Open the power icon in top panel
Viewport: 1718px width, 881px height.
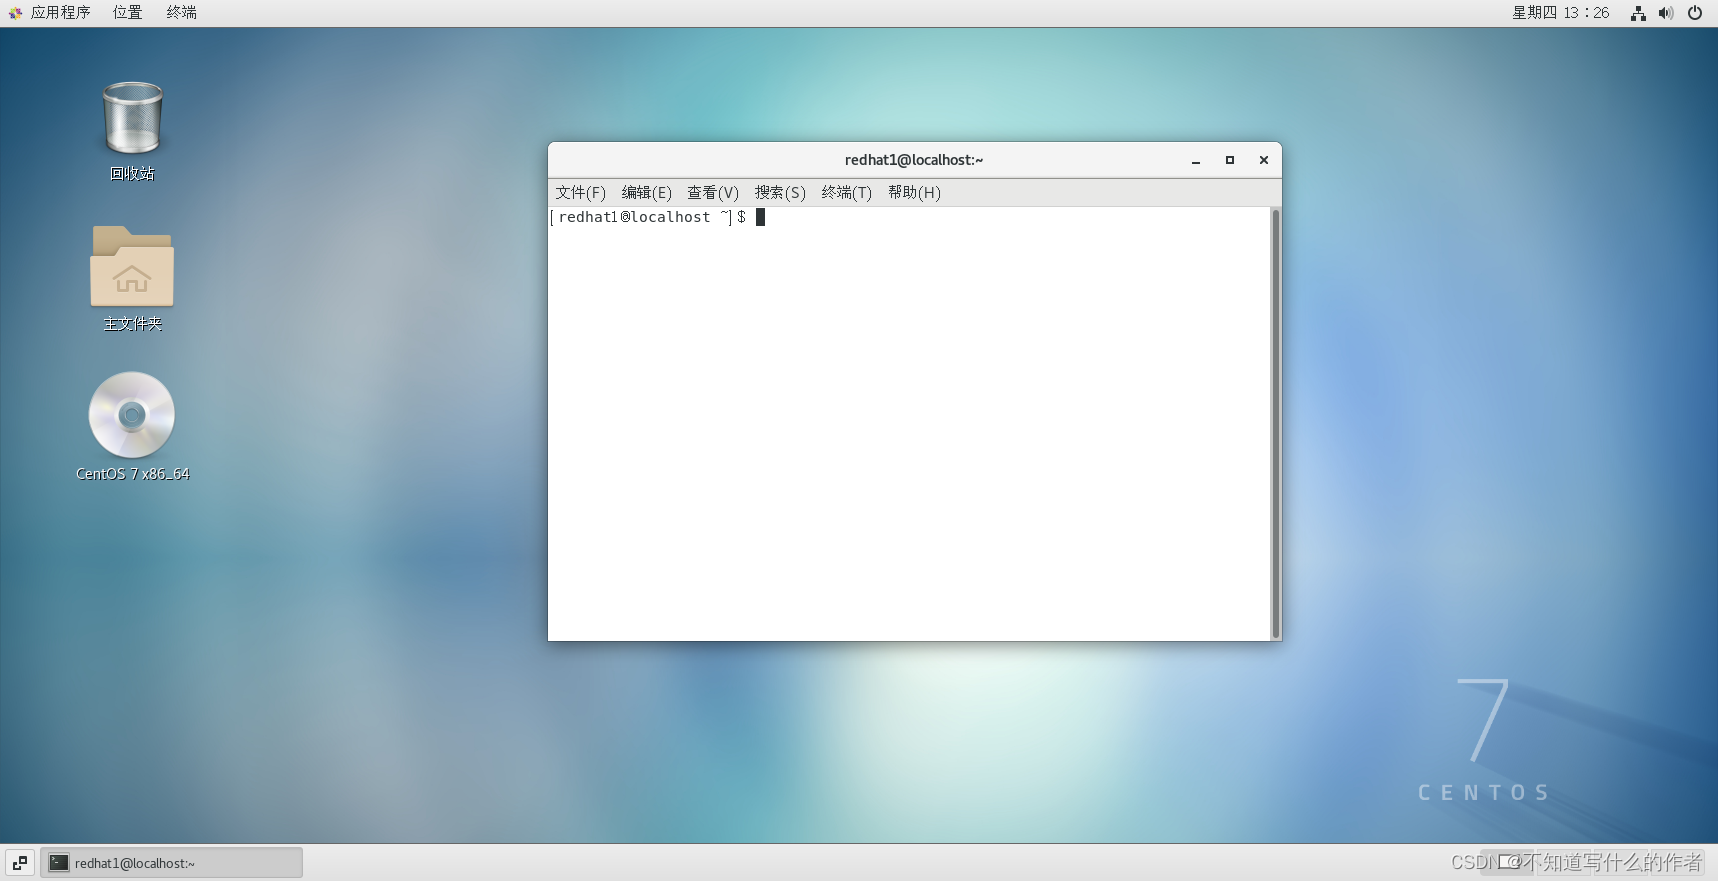pos(1695,13)
